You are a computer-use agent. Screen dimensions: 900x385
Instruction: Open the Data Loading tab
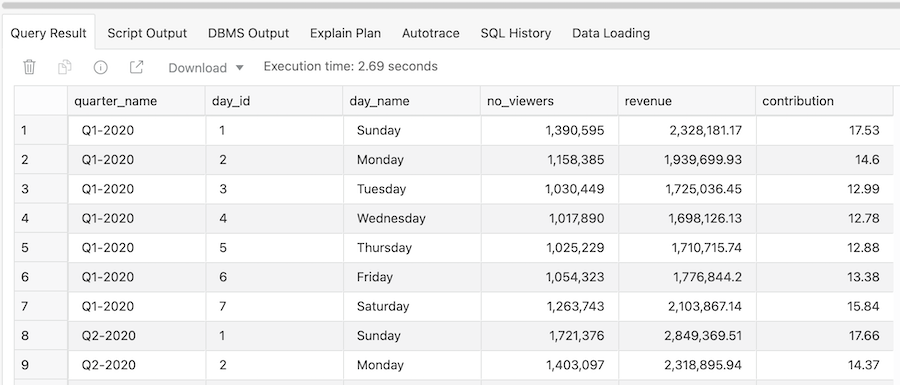pyautogui.click(x=611, y=33)
